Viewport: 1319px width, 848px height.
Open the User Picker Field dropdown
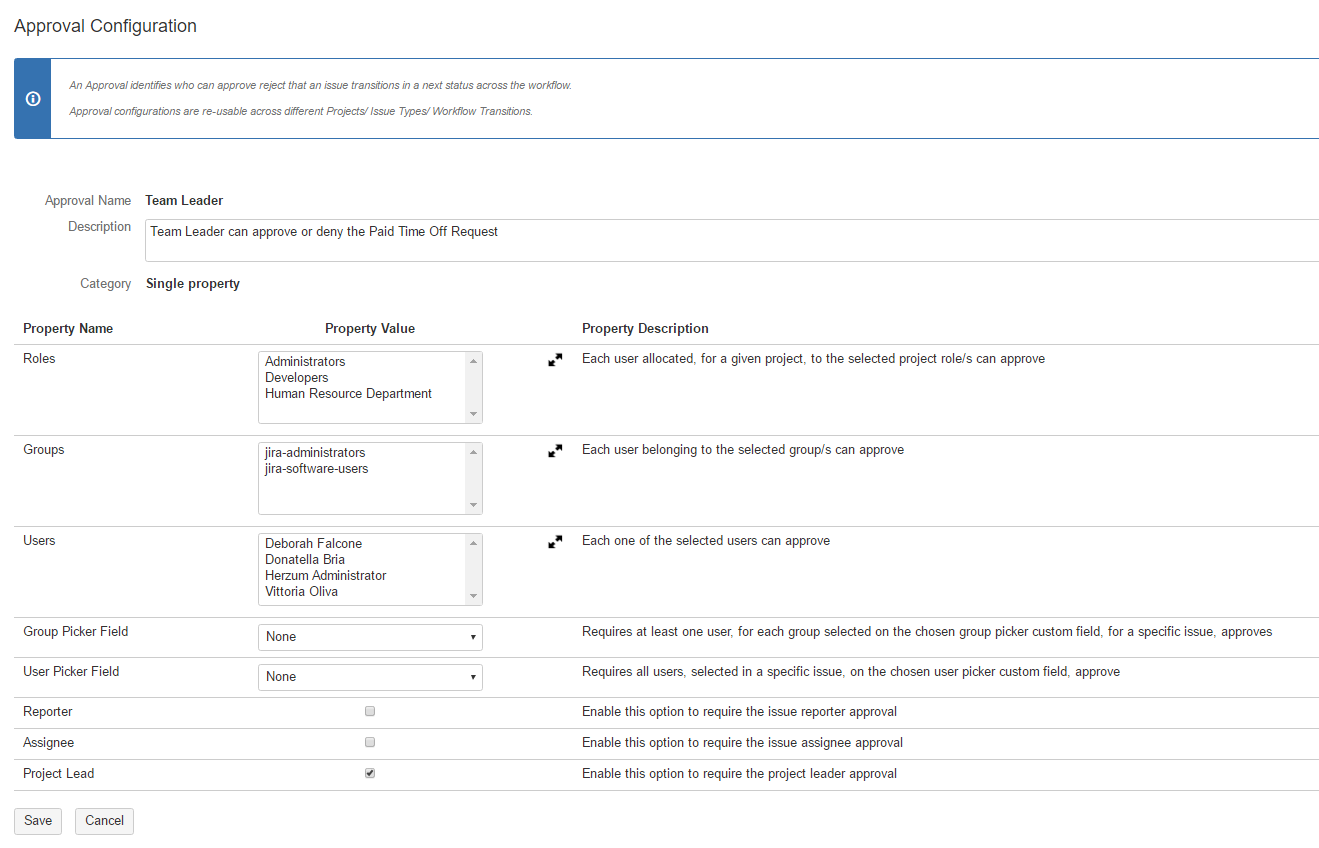[370, 677]
